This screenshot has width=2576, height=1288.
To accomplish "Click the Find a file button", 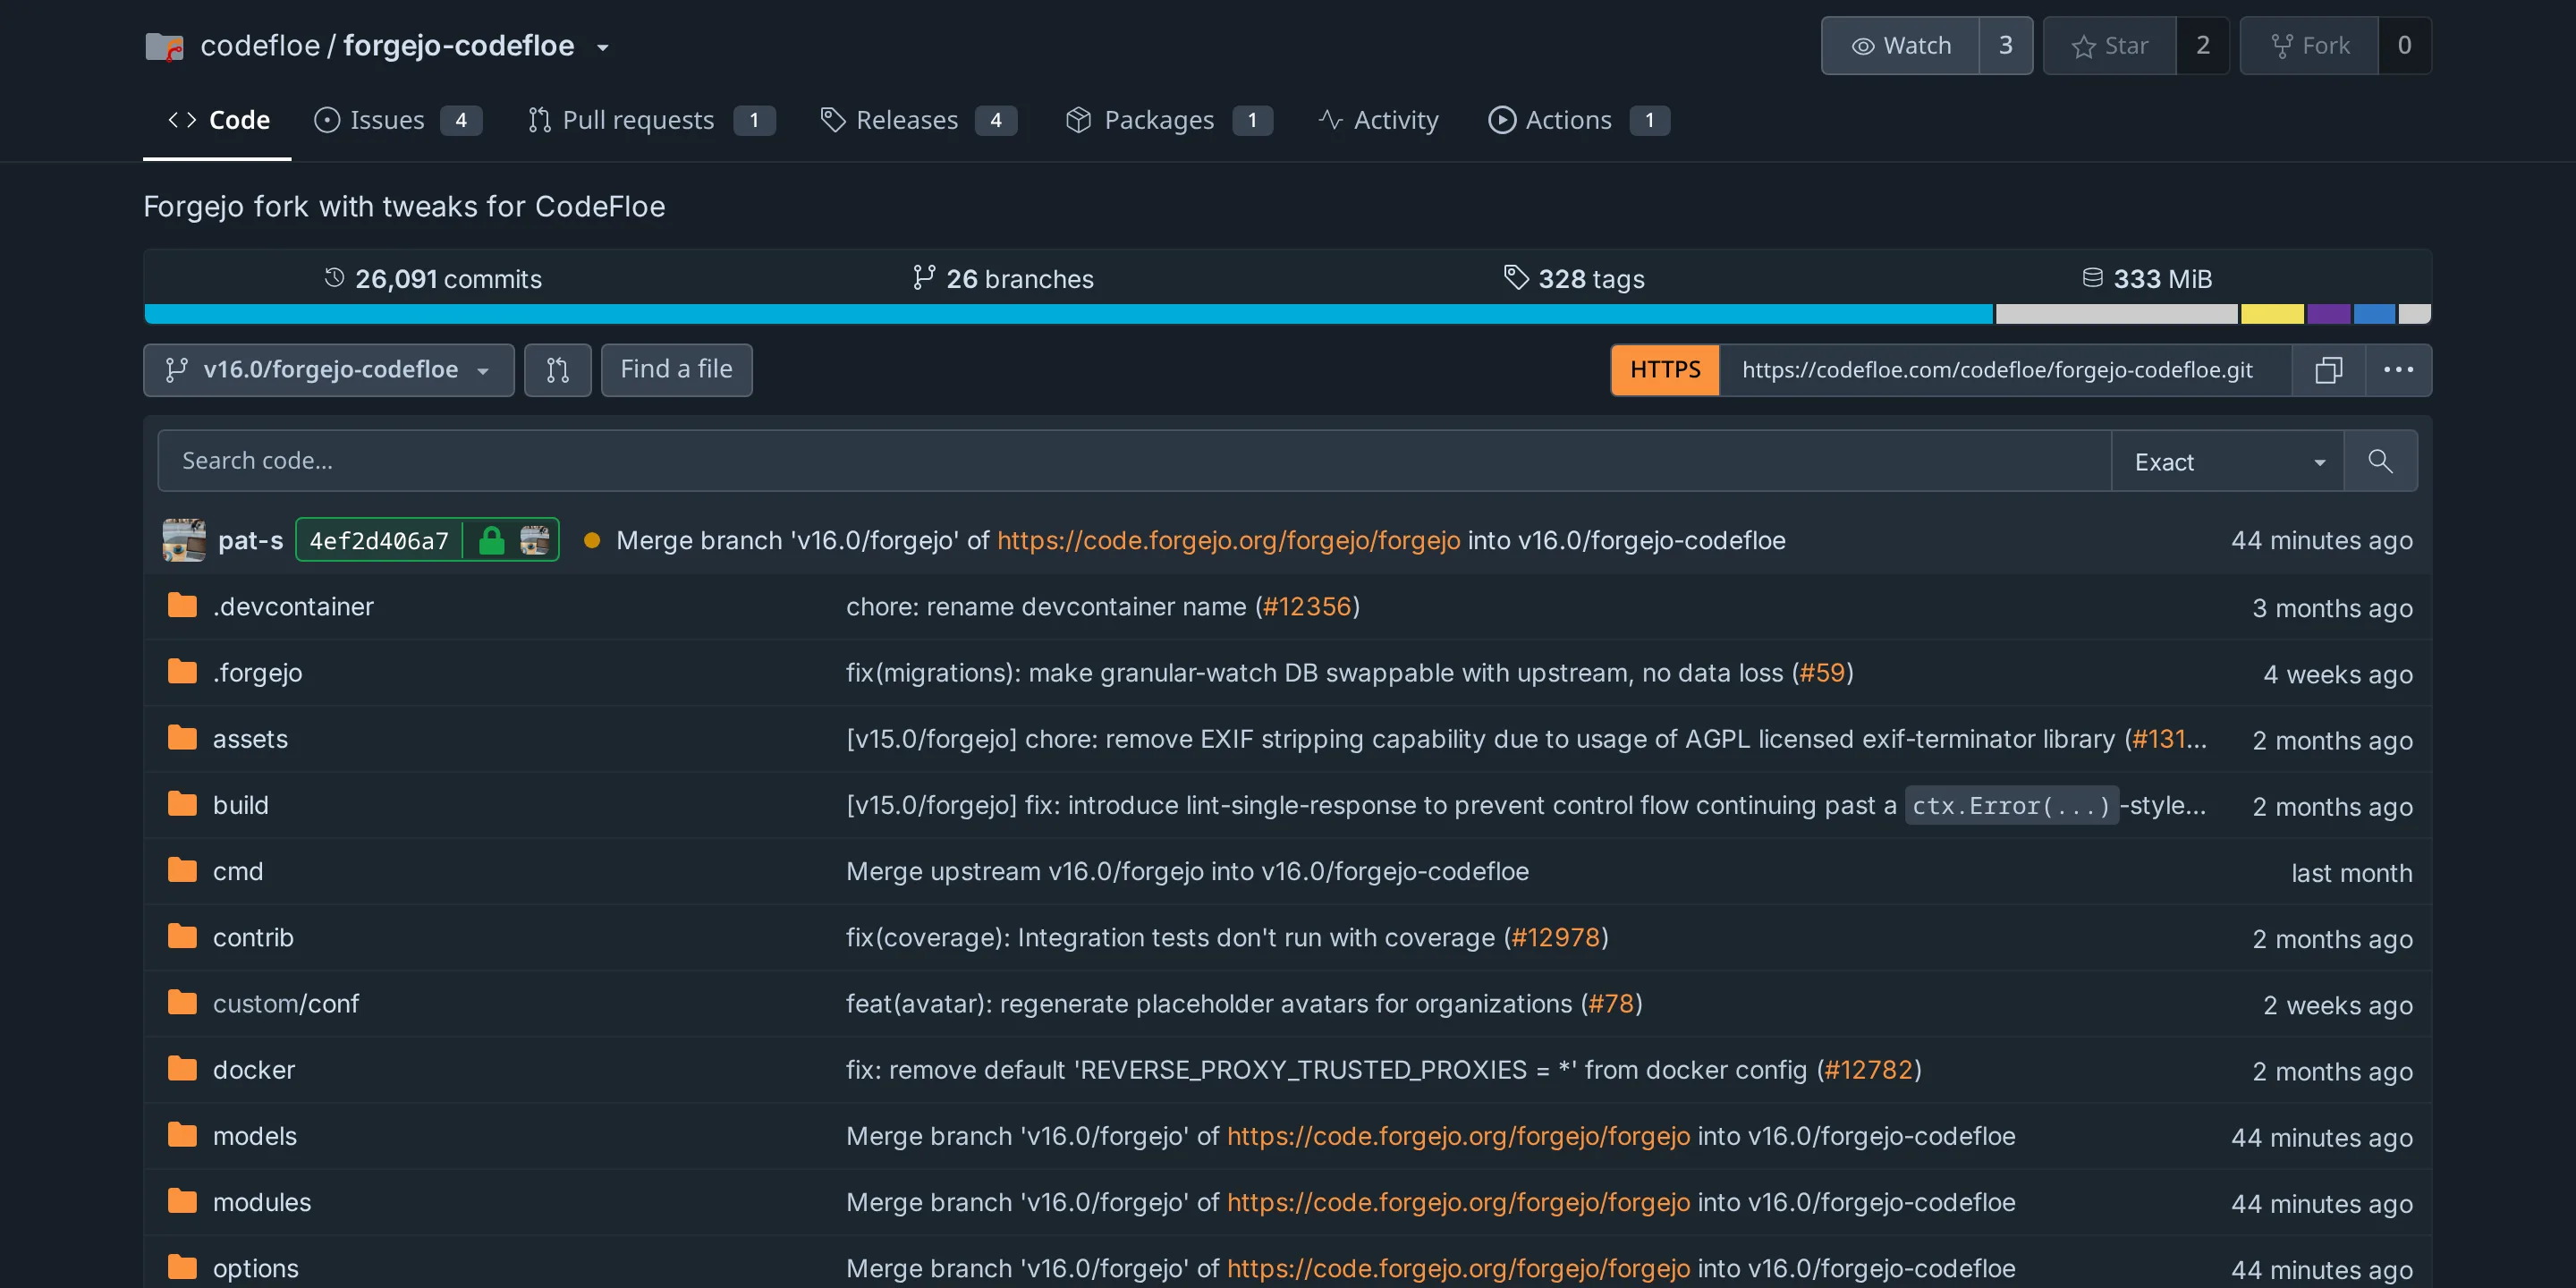I will point(676,370).
